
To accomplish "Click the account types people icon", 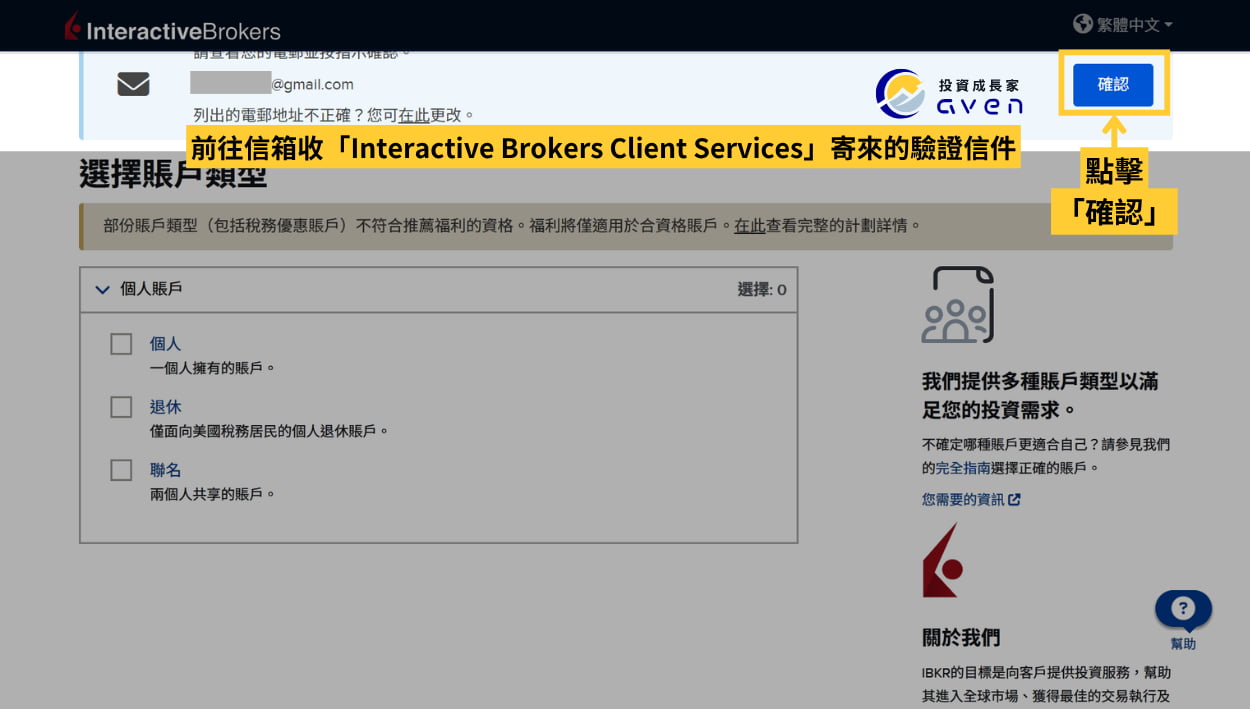I will pos(957,305).
